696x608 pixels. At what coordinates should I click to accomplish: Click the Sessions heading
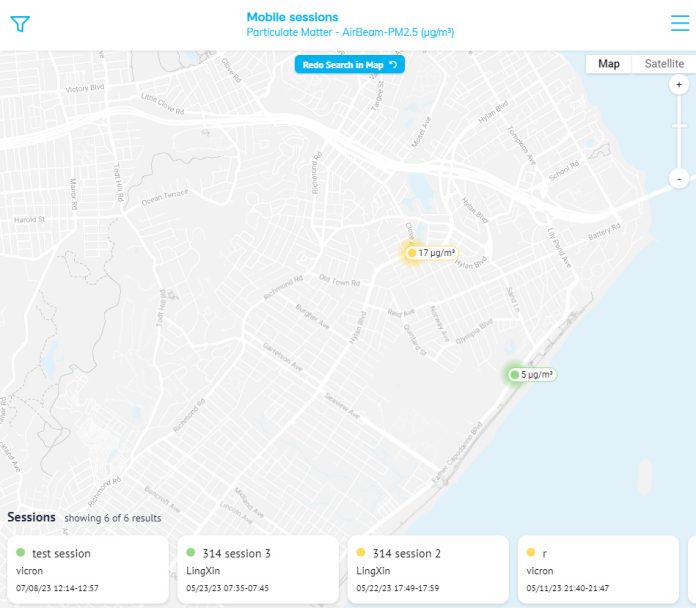(32, 517)
